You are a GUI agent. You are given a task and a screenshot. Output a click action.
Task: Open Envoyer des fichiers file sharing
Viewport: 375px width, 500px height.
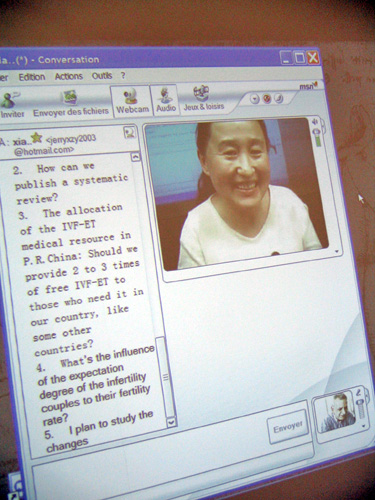pos(70,103)
